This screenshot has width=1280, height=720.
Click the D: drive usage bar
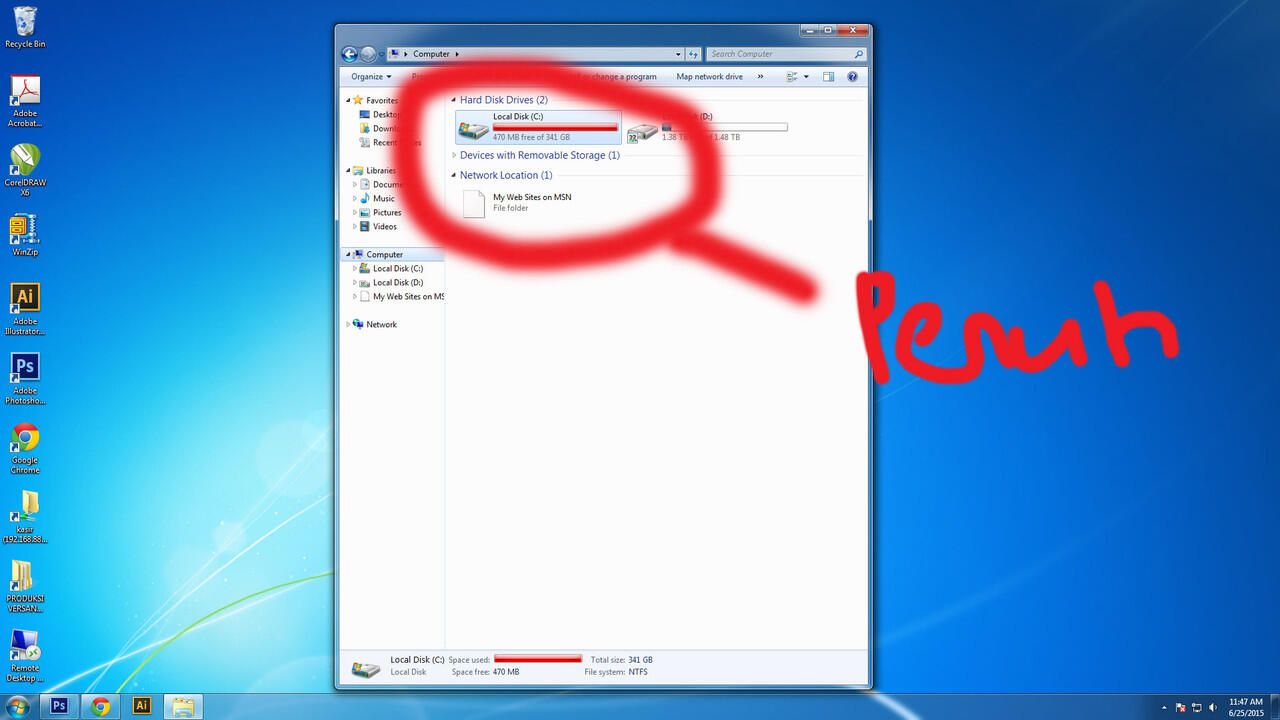pos(725,127)
